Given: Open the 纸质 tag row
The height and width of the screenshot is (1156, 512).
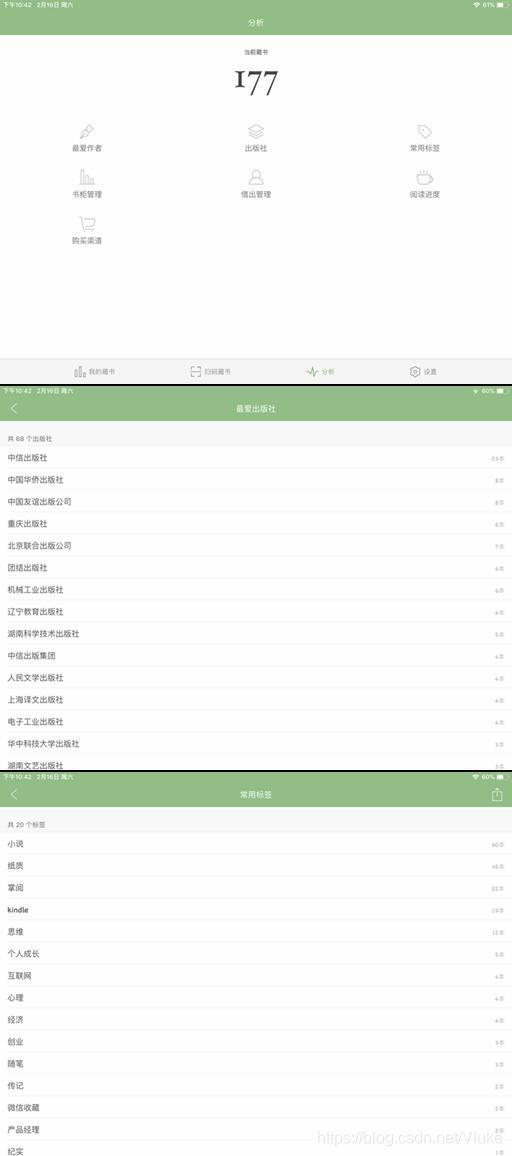Looking at the screenshot, I should [256, 866].
